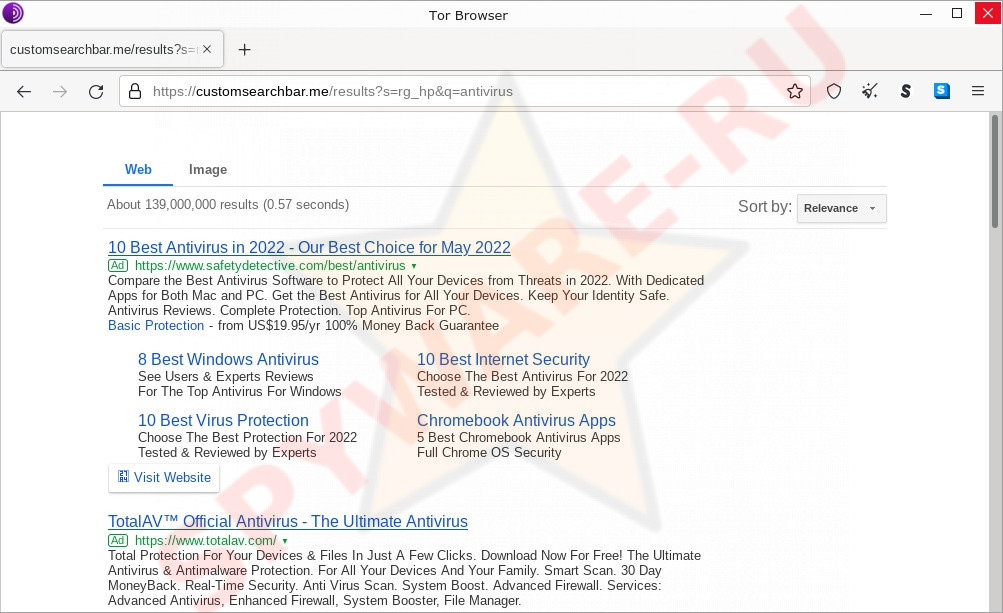Viewport: 1003px width, 613px height.
Task: Click 'See Users & Experts Reviews' text
Action: pyautogui.click(x=226, y=376)
